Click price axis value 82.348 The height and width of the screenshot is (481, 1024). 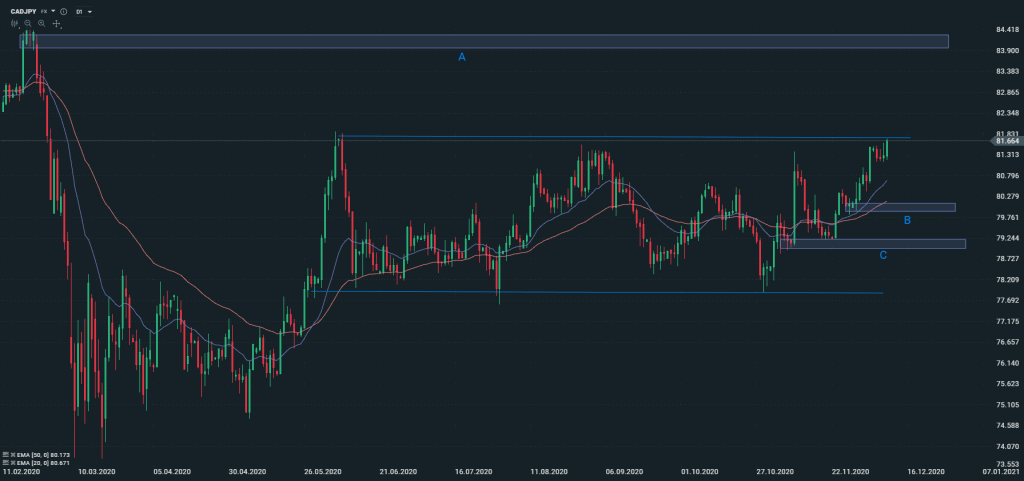pos(1008,113)
